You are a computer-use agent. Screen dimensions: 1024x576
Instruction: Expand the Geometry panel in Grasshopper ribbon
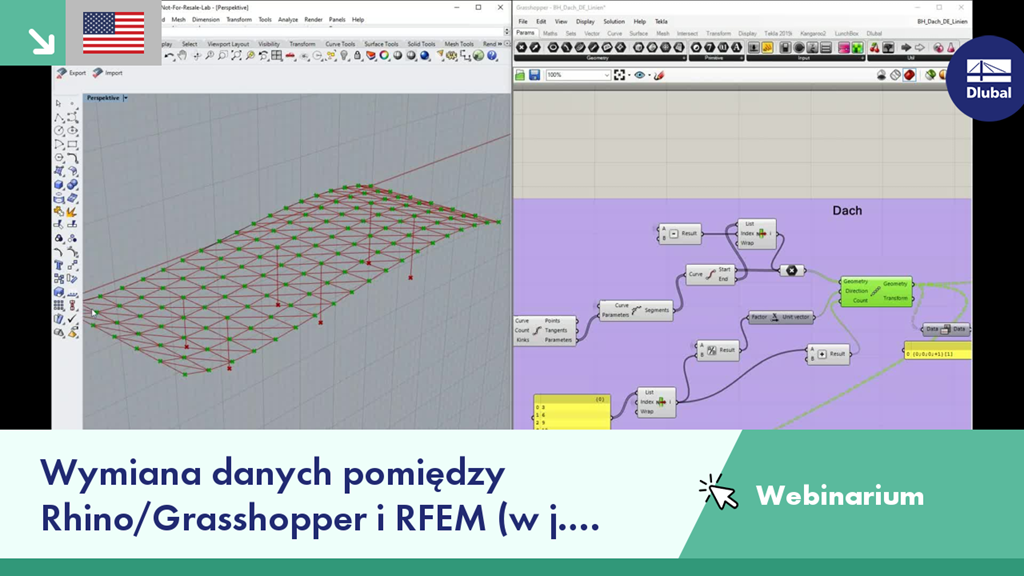[x=684, y=58]
